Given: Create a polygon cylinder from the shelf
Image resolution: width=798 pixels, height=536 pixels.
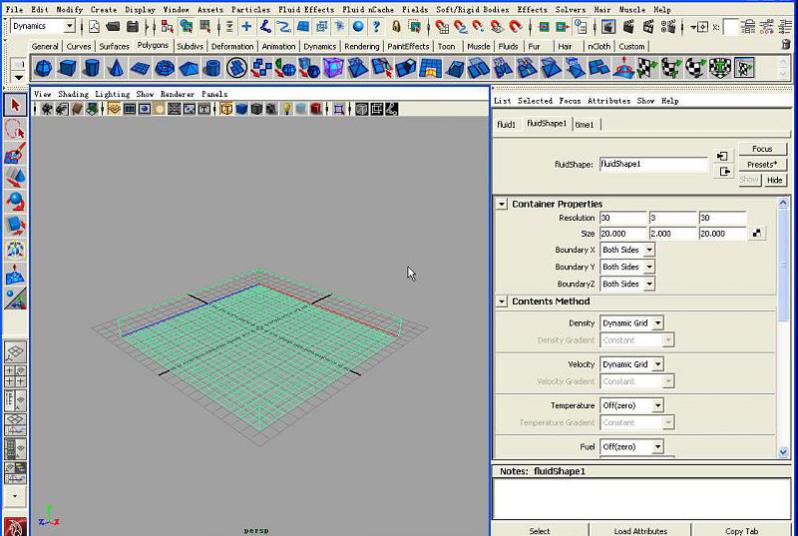Looking at the screenshot, I should (92, 68).
